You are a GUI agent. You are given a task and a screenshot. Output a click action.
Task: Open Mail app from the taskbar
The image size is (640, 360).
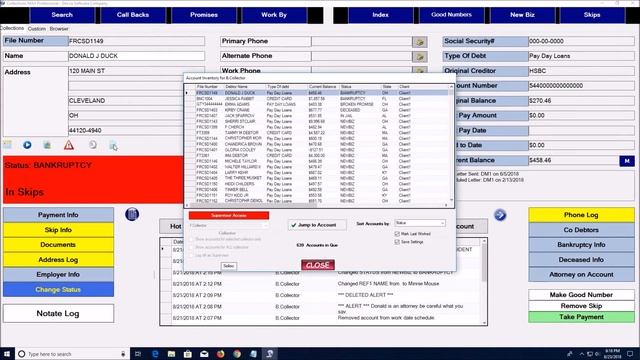(204, 354)
